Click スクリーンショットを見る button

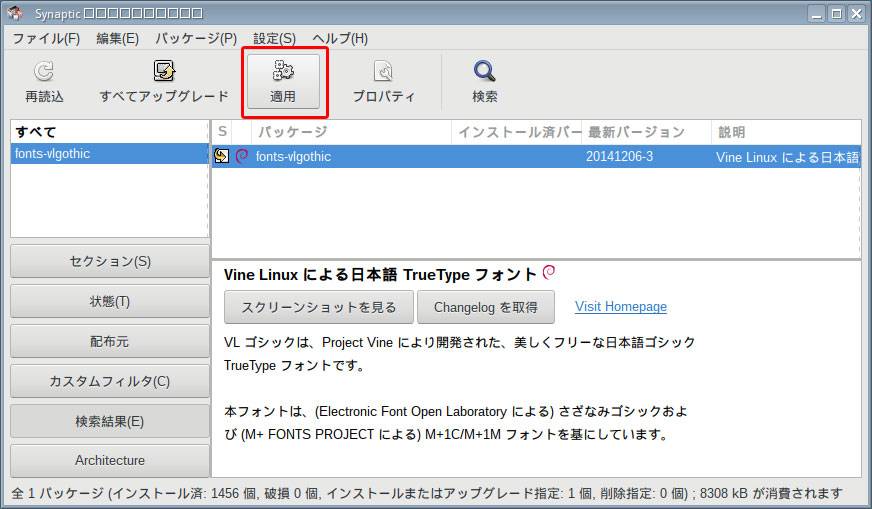pos(319,307)
